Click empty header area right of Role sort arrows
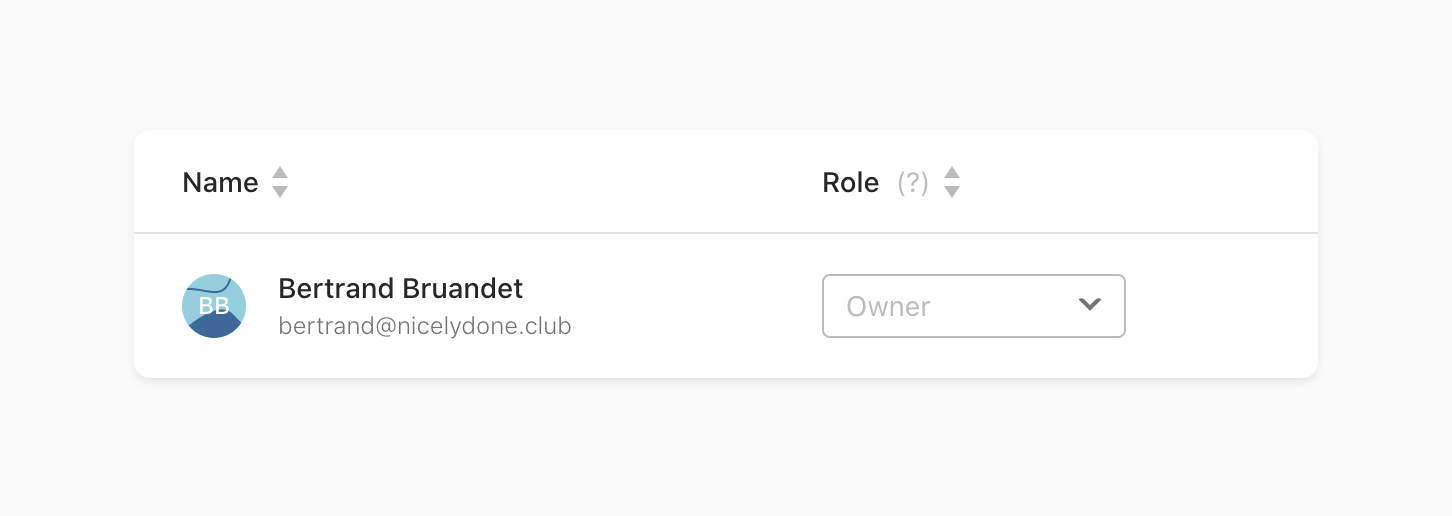 click(x=1130, y=183)
